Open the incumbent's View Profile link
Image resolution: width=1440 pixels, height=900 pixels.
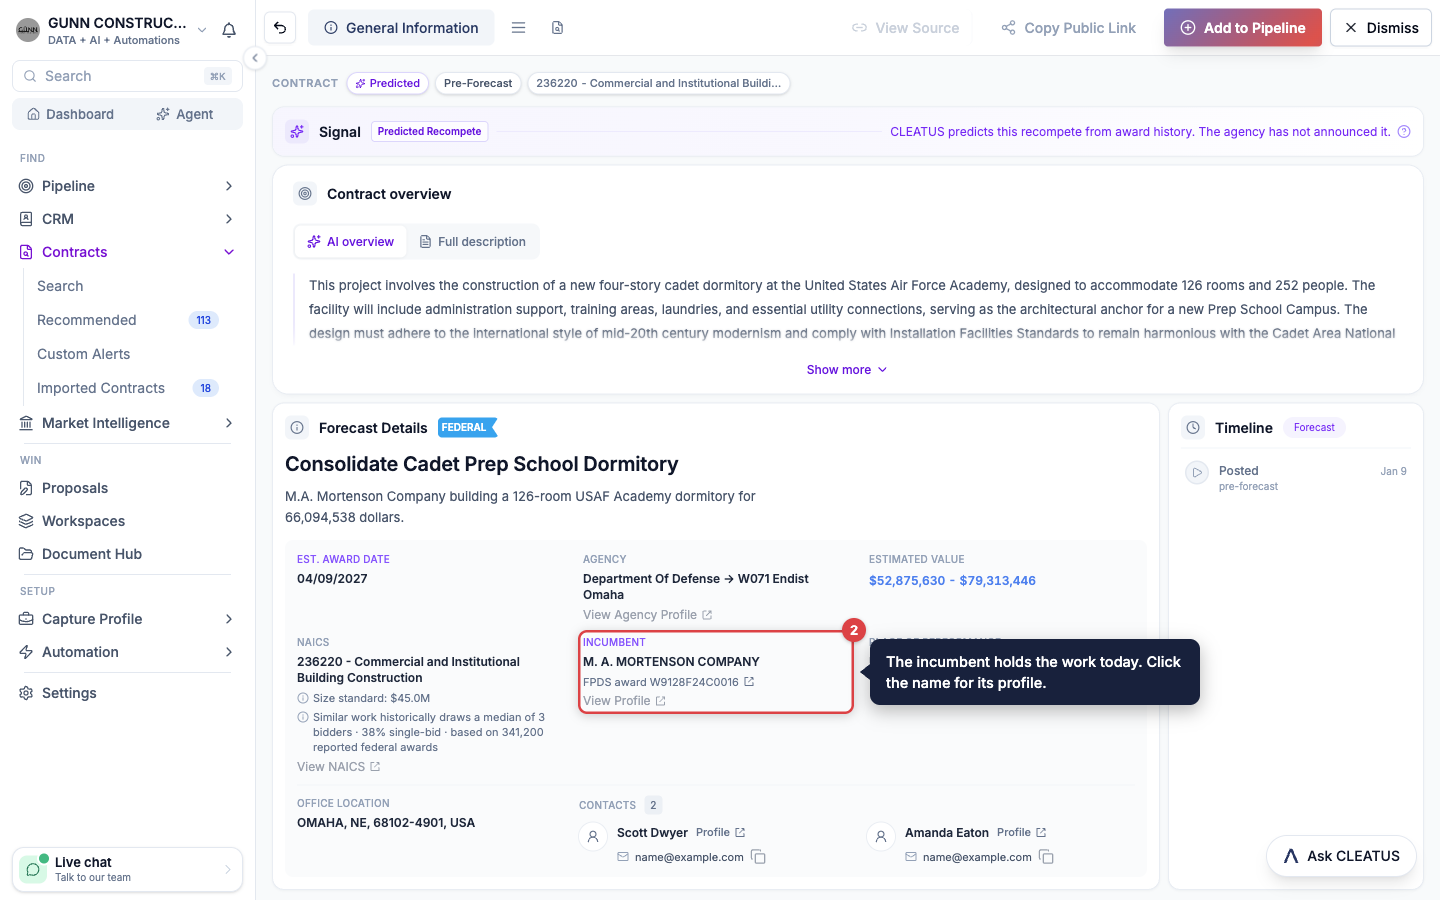[x=624, y=701]
